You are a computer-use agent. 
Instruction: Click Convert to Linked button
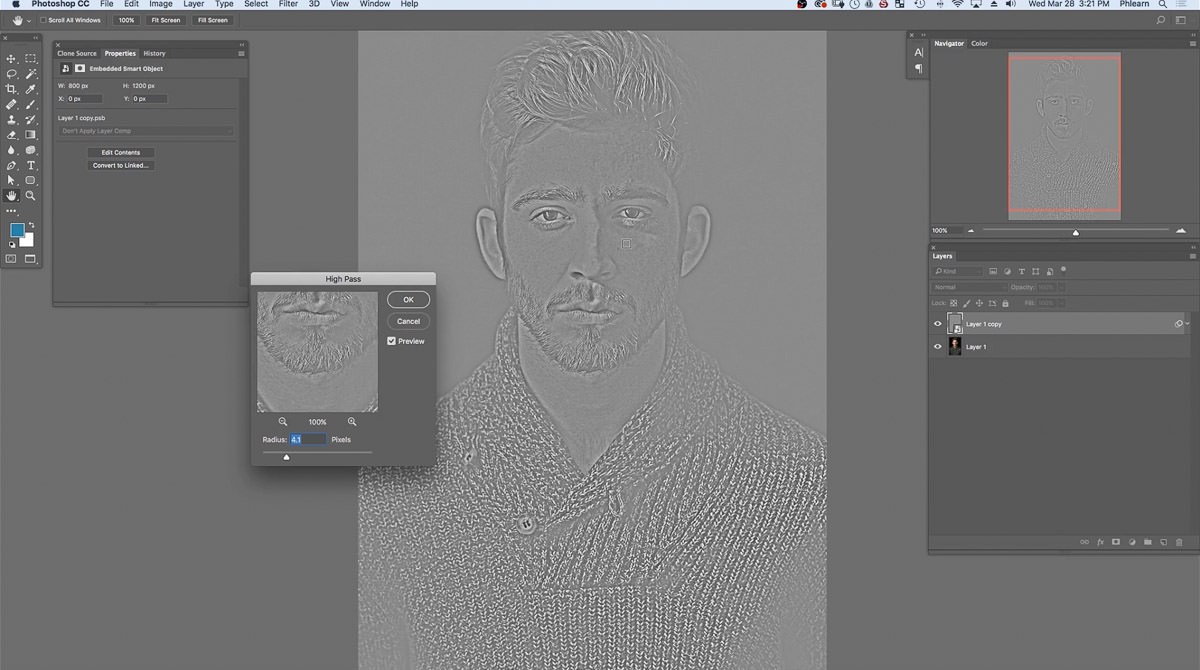(121, 165)
